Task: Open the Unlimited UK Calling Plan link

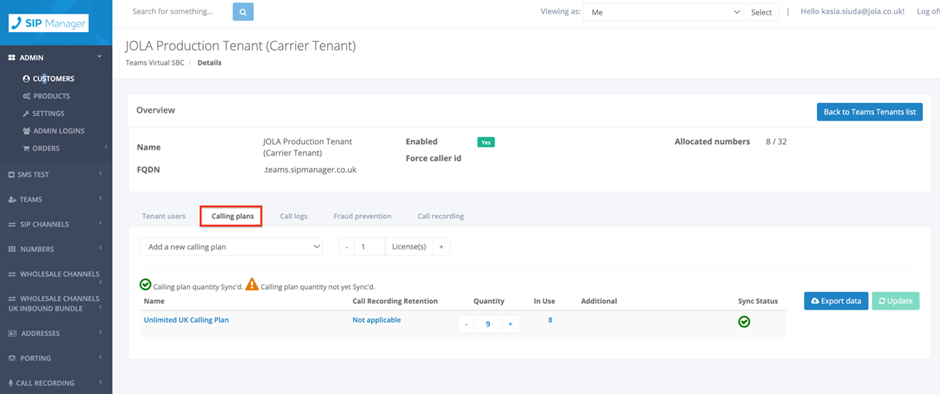Action: 186,320
